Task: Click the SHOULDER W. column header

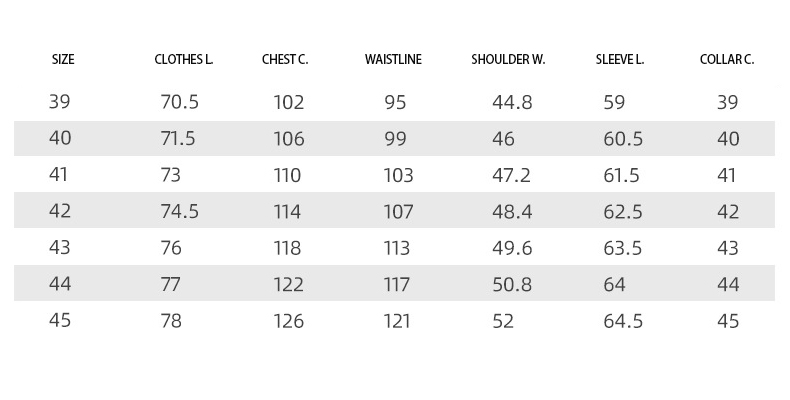Action: [508, 59]
